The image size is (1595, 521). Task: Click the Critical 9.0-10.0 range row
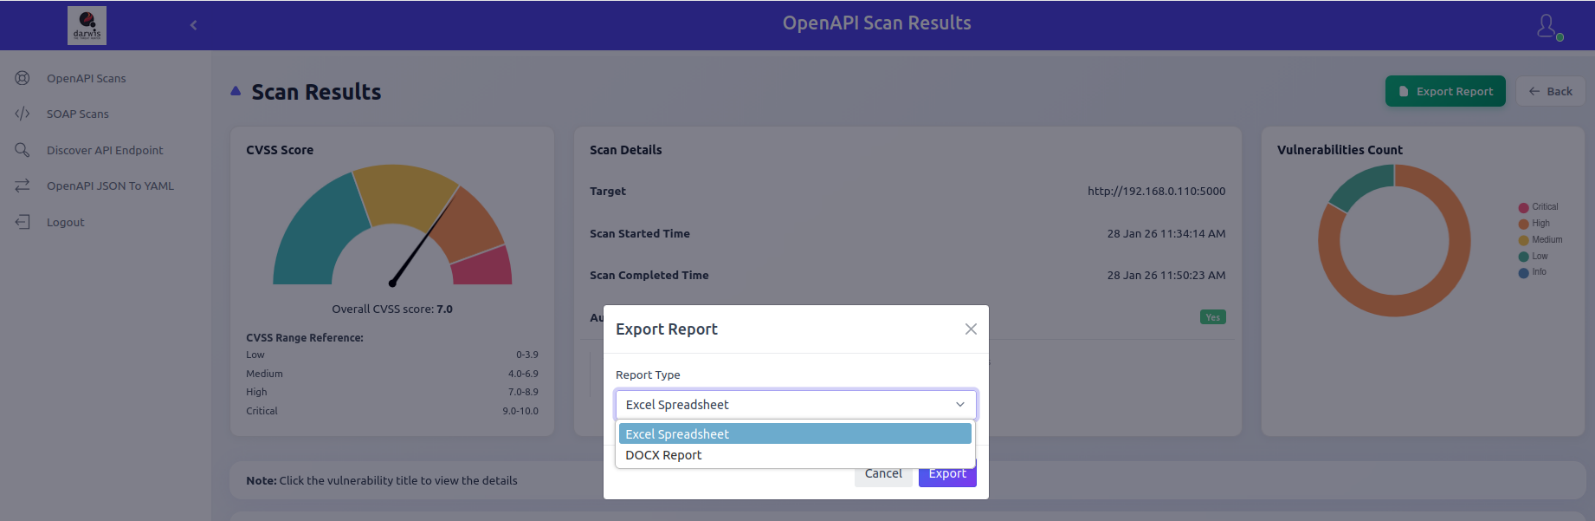click(392, 411)
